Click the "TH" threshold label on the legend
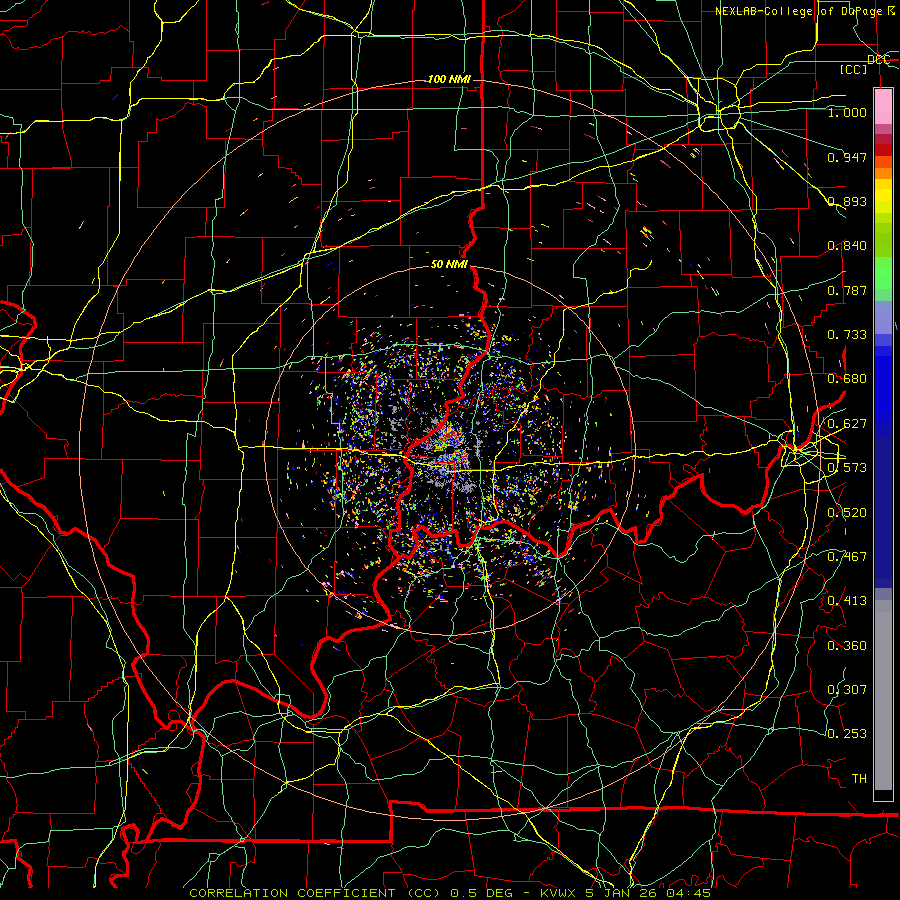This screenshot has width=900, height=900. coord(859,779)
